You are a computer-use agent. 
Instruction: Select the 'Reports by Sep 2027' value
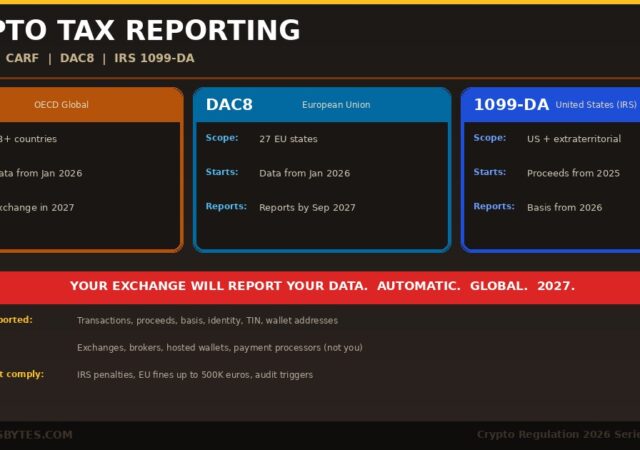(307, 207)
